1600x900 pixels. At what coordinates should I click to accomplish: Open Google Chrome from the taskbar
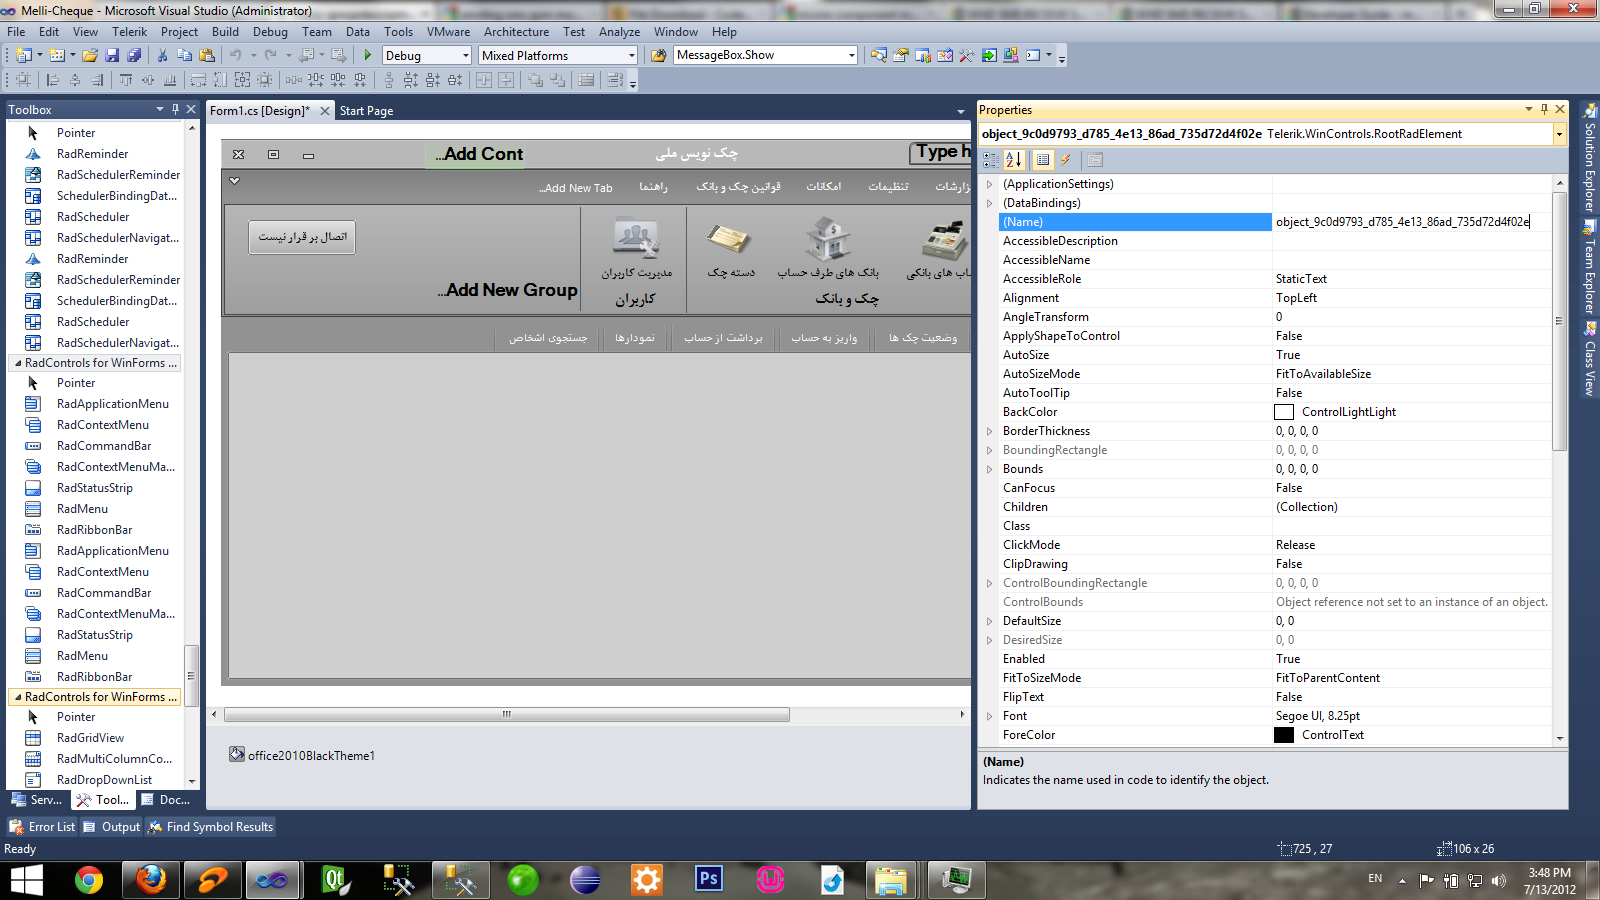point(89,879)
